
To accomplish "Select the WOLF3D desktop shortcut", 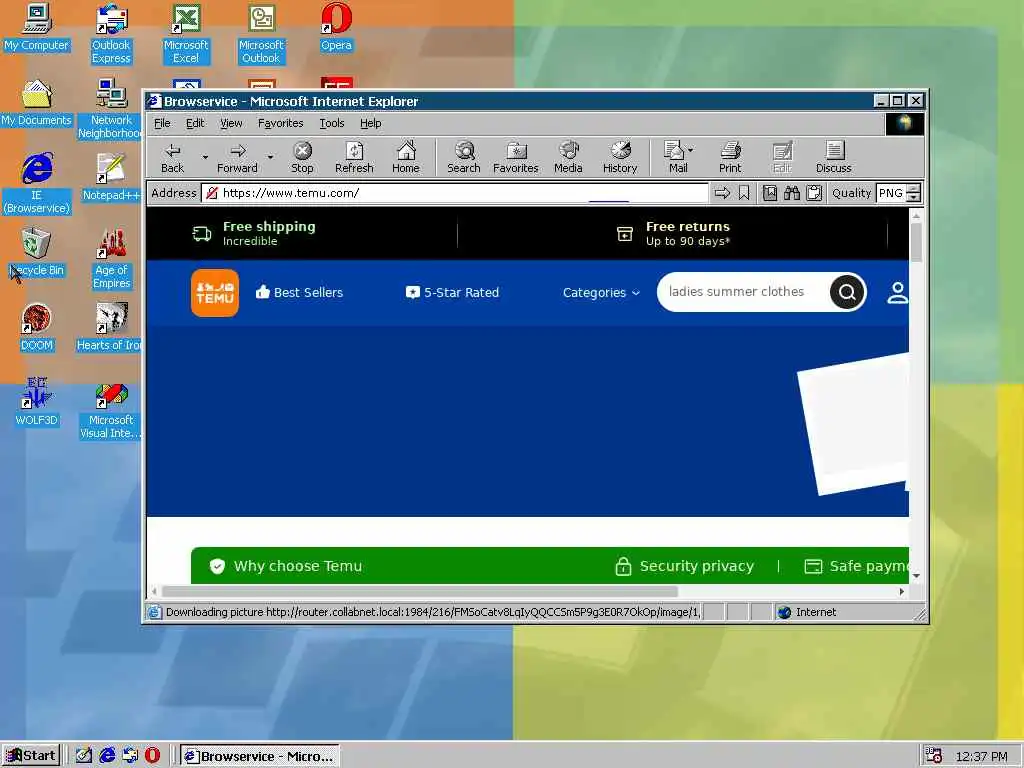I will pos(37,403).
